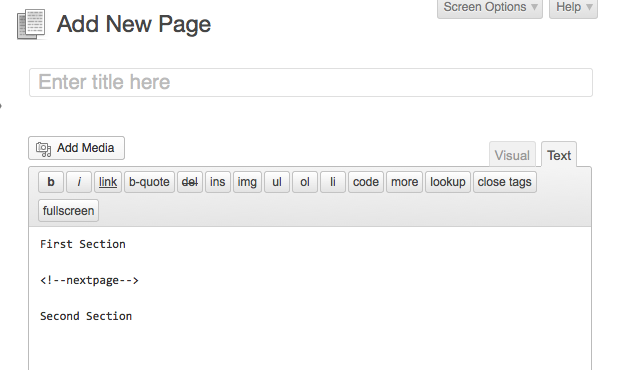Screen dimensions: 621x370
Task: Switch to the Visual editor tab
Action: point(512,155)
